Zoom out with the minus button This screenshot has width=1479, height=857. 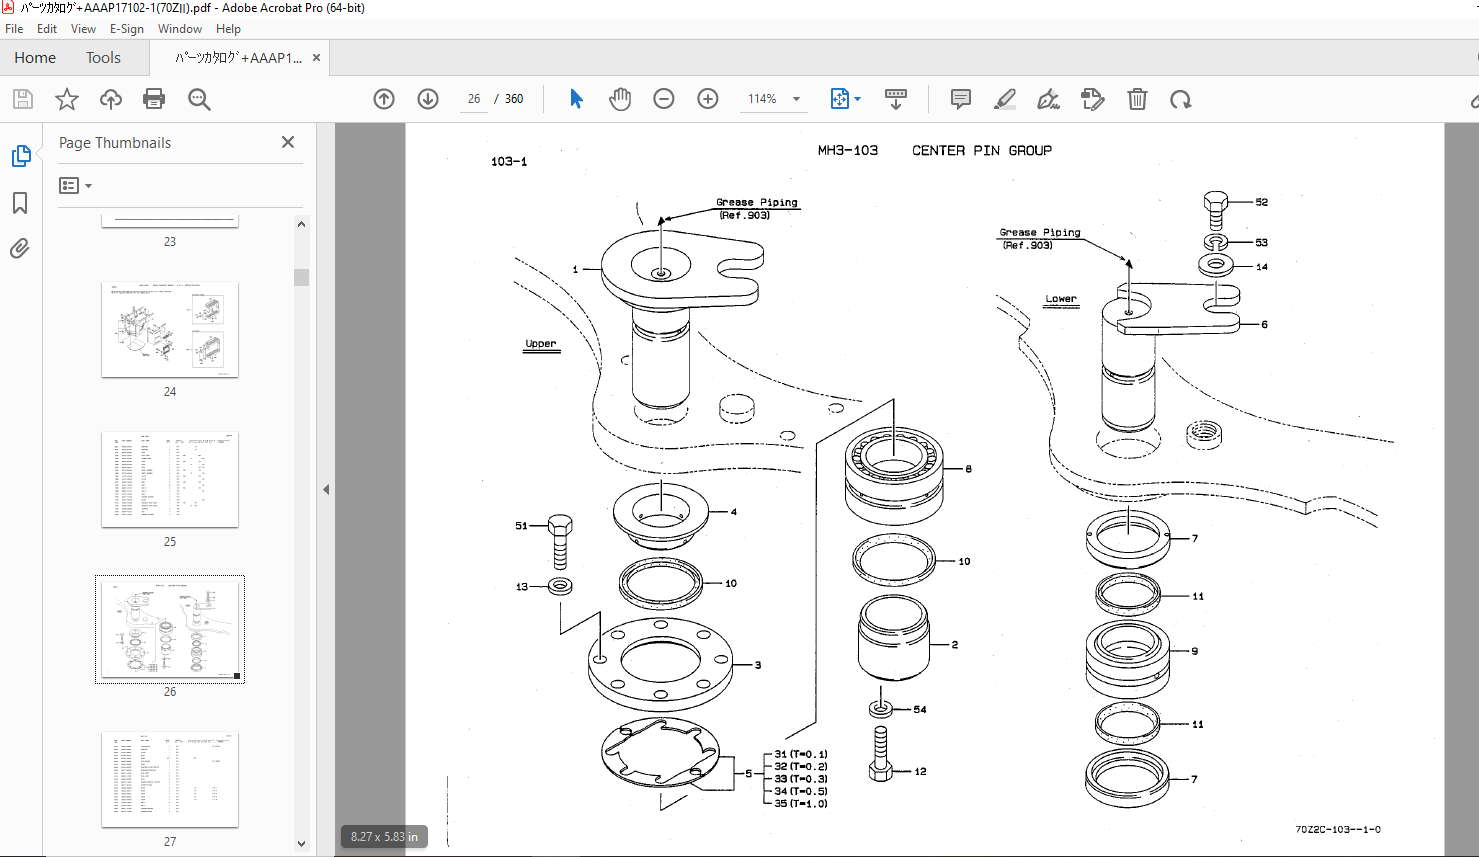[x=664, y=99]
